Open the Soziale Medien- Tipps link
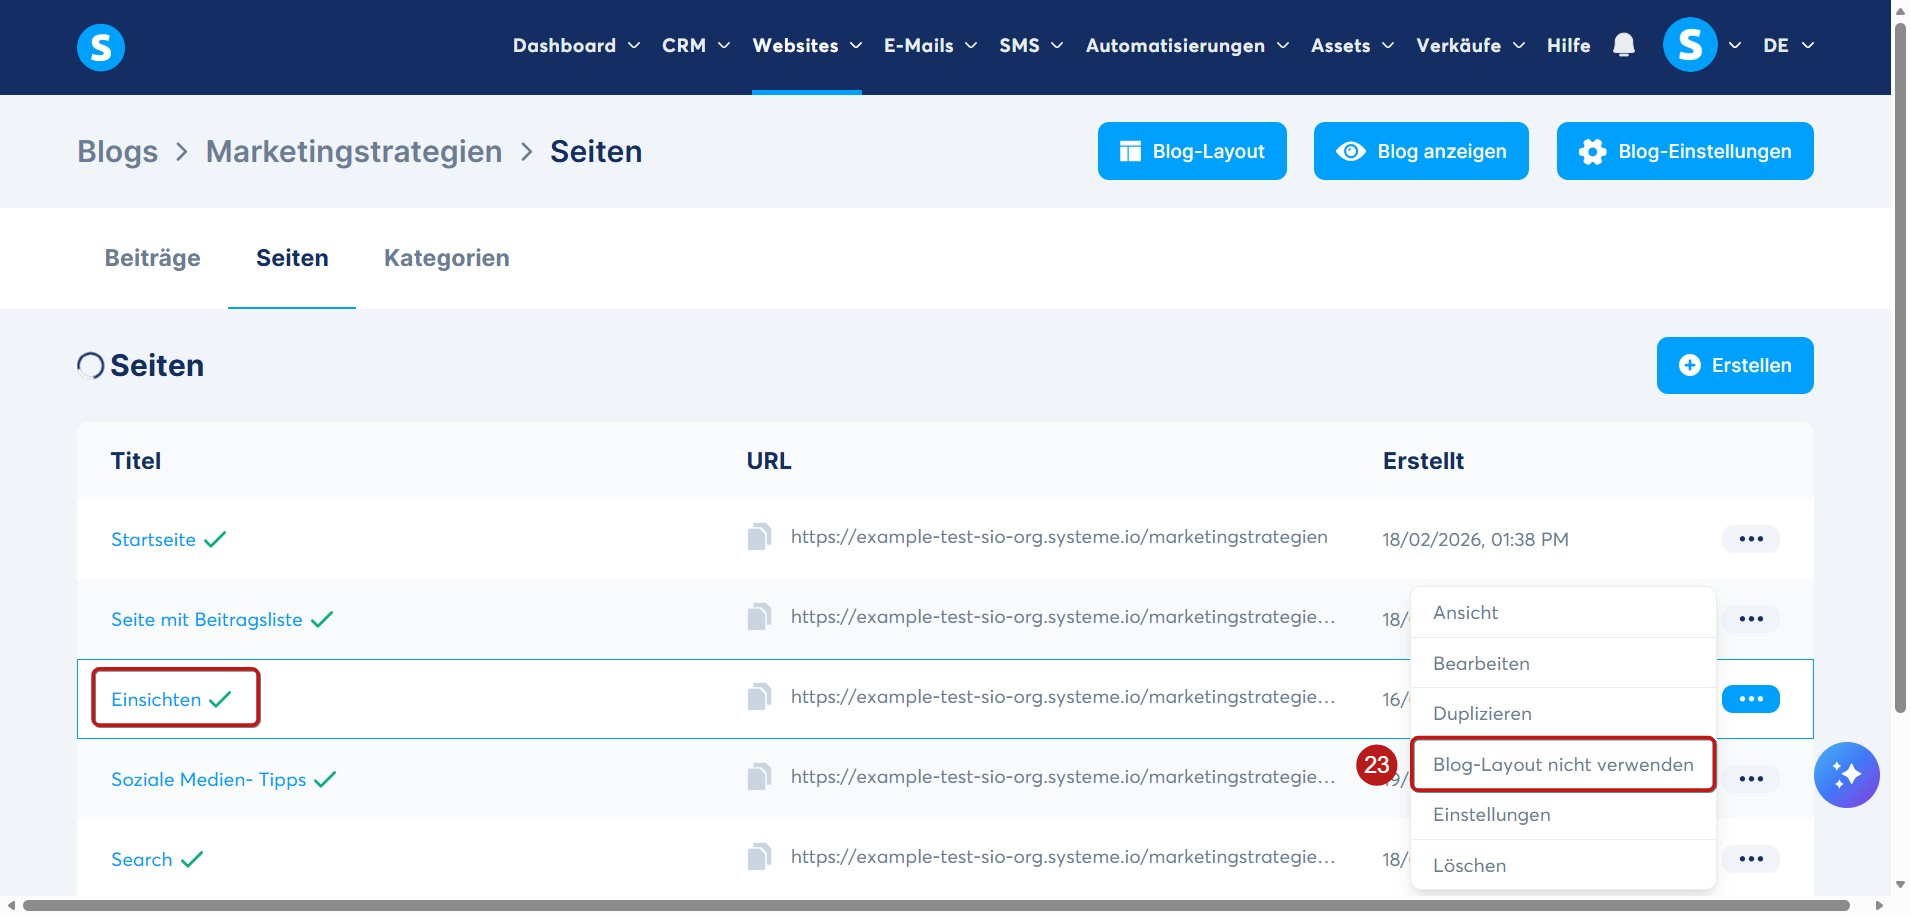The image size is (1910, 915). click(x=208, y=780)
